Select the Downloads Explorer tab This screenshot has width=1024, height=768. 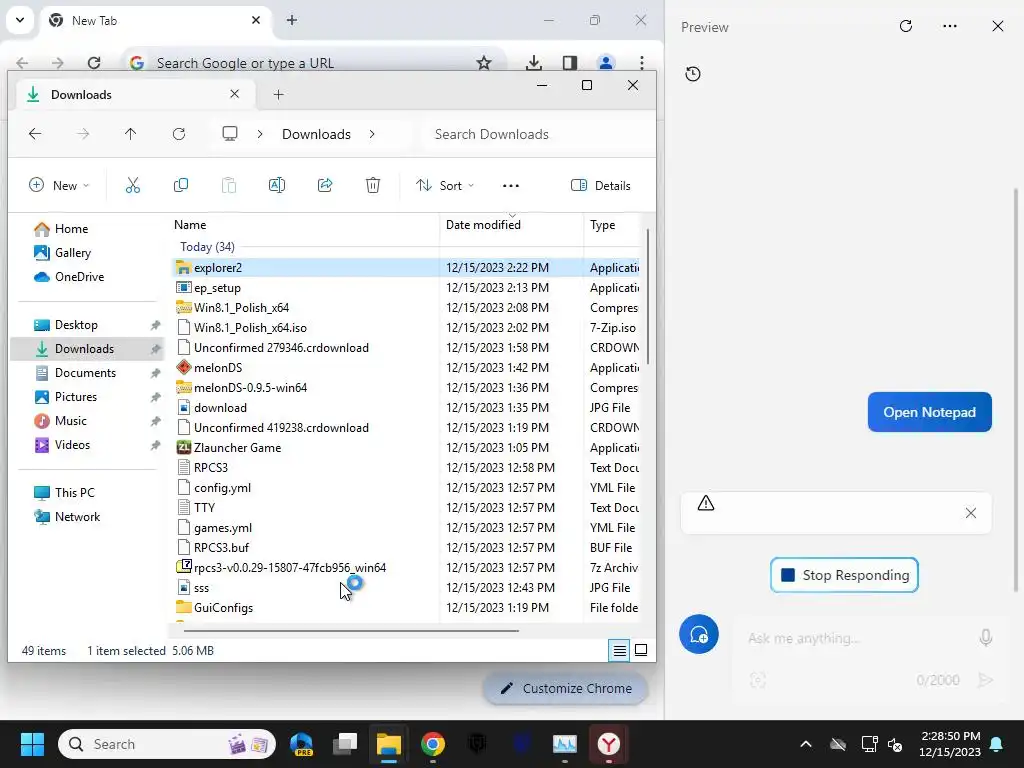pyautogui.click(x=135, y=95)
